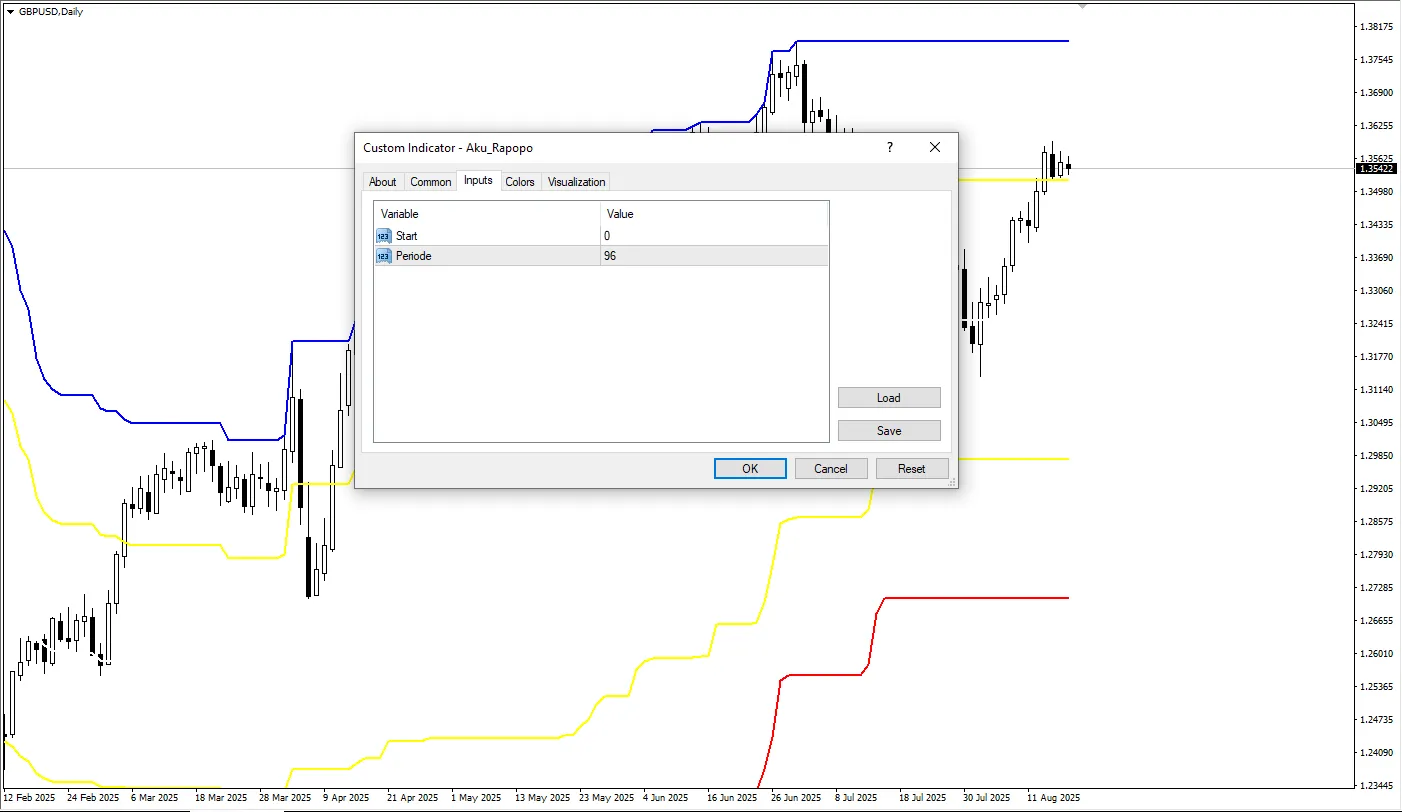Select the Start value cell showing 0

pyautogui.click(x=714, y=236)
